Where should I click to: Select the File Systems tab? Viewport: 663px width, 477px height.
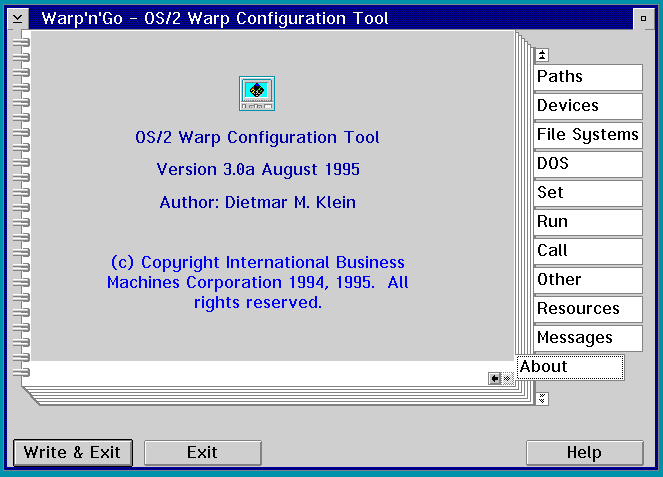(588, 135)
